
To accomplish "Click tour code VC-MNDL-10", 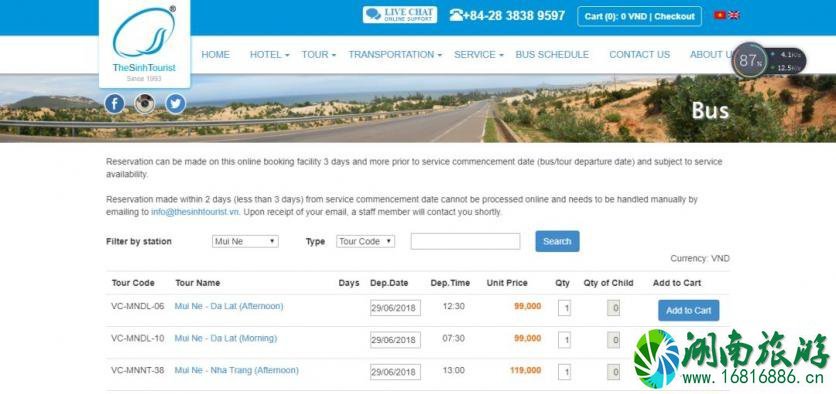I will pos(138,338).
